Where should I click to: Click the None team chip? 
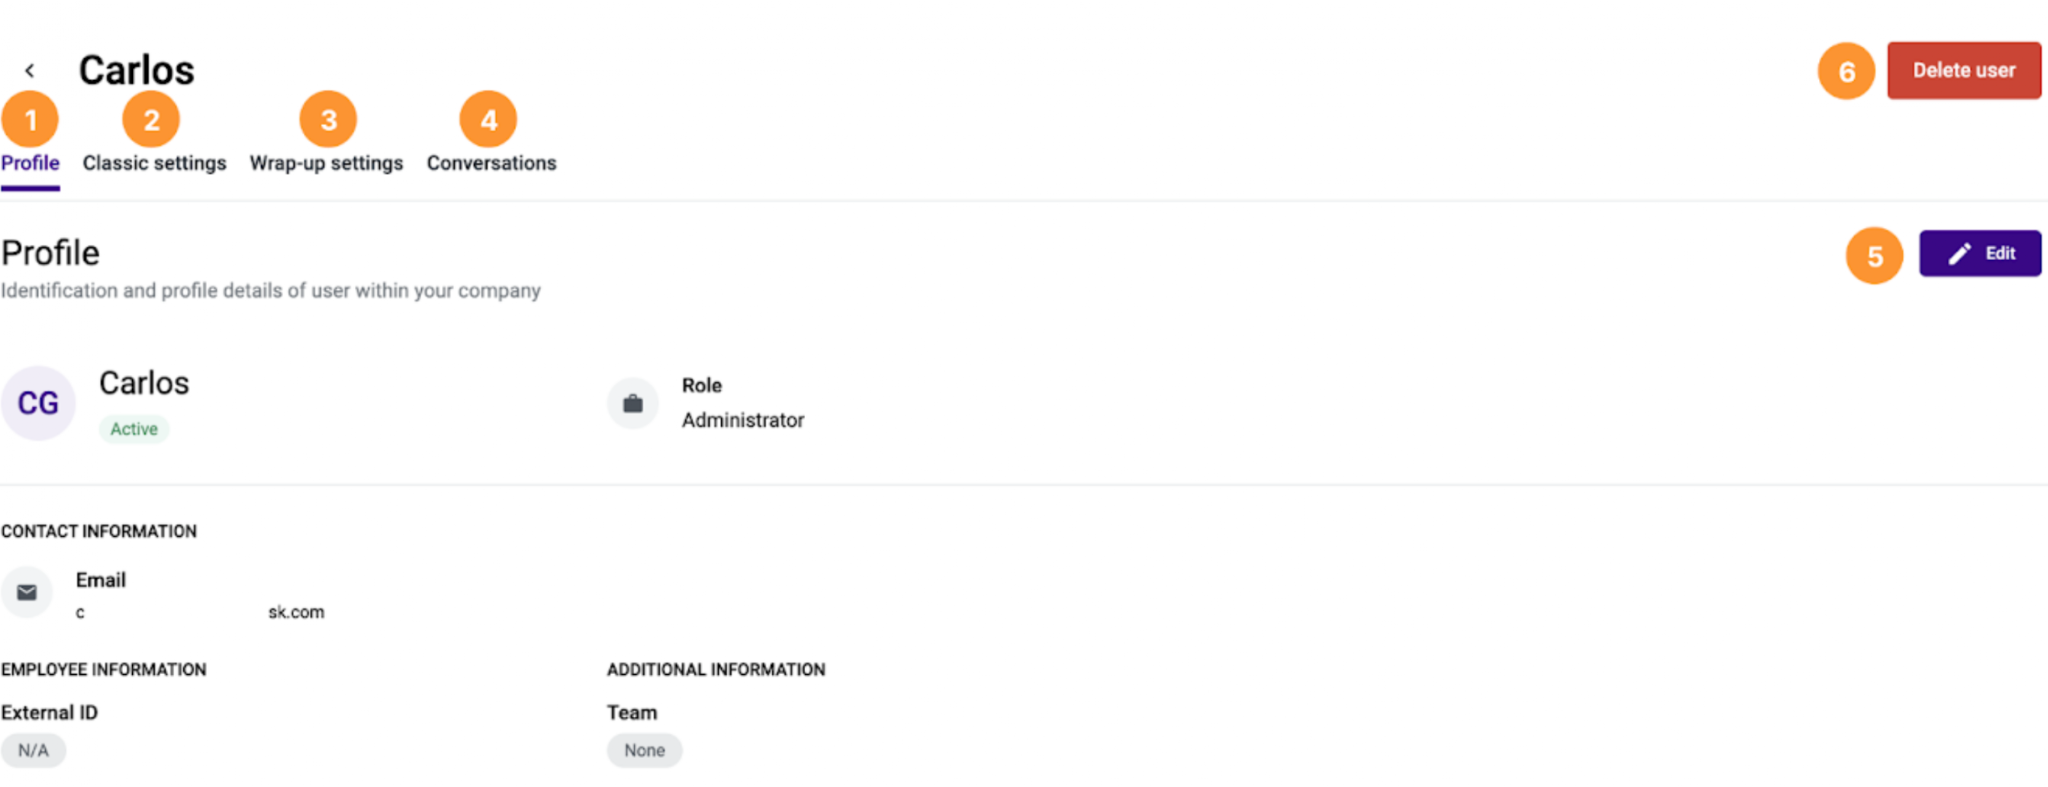645,750
